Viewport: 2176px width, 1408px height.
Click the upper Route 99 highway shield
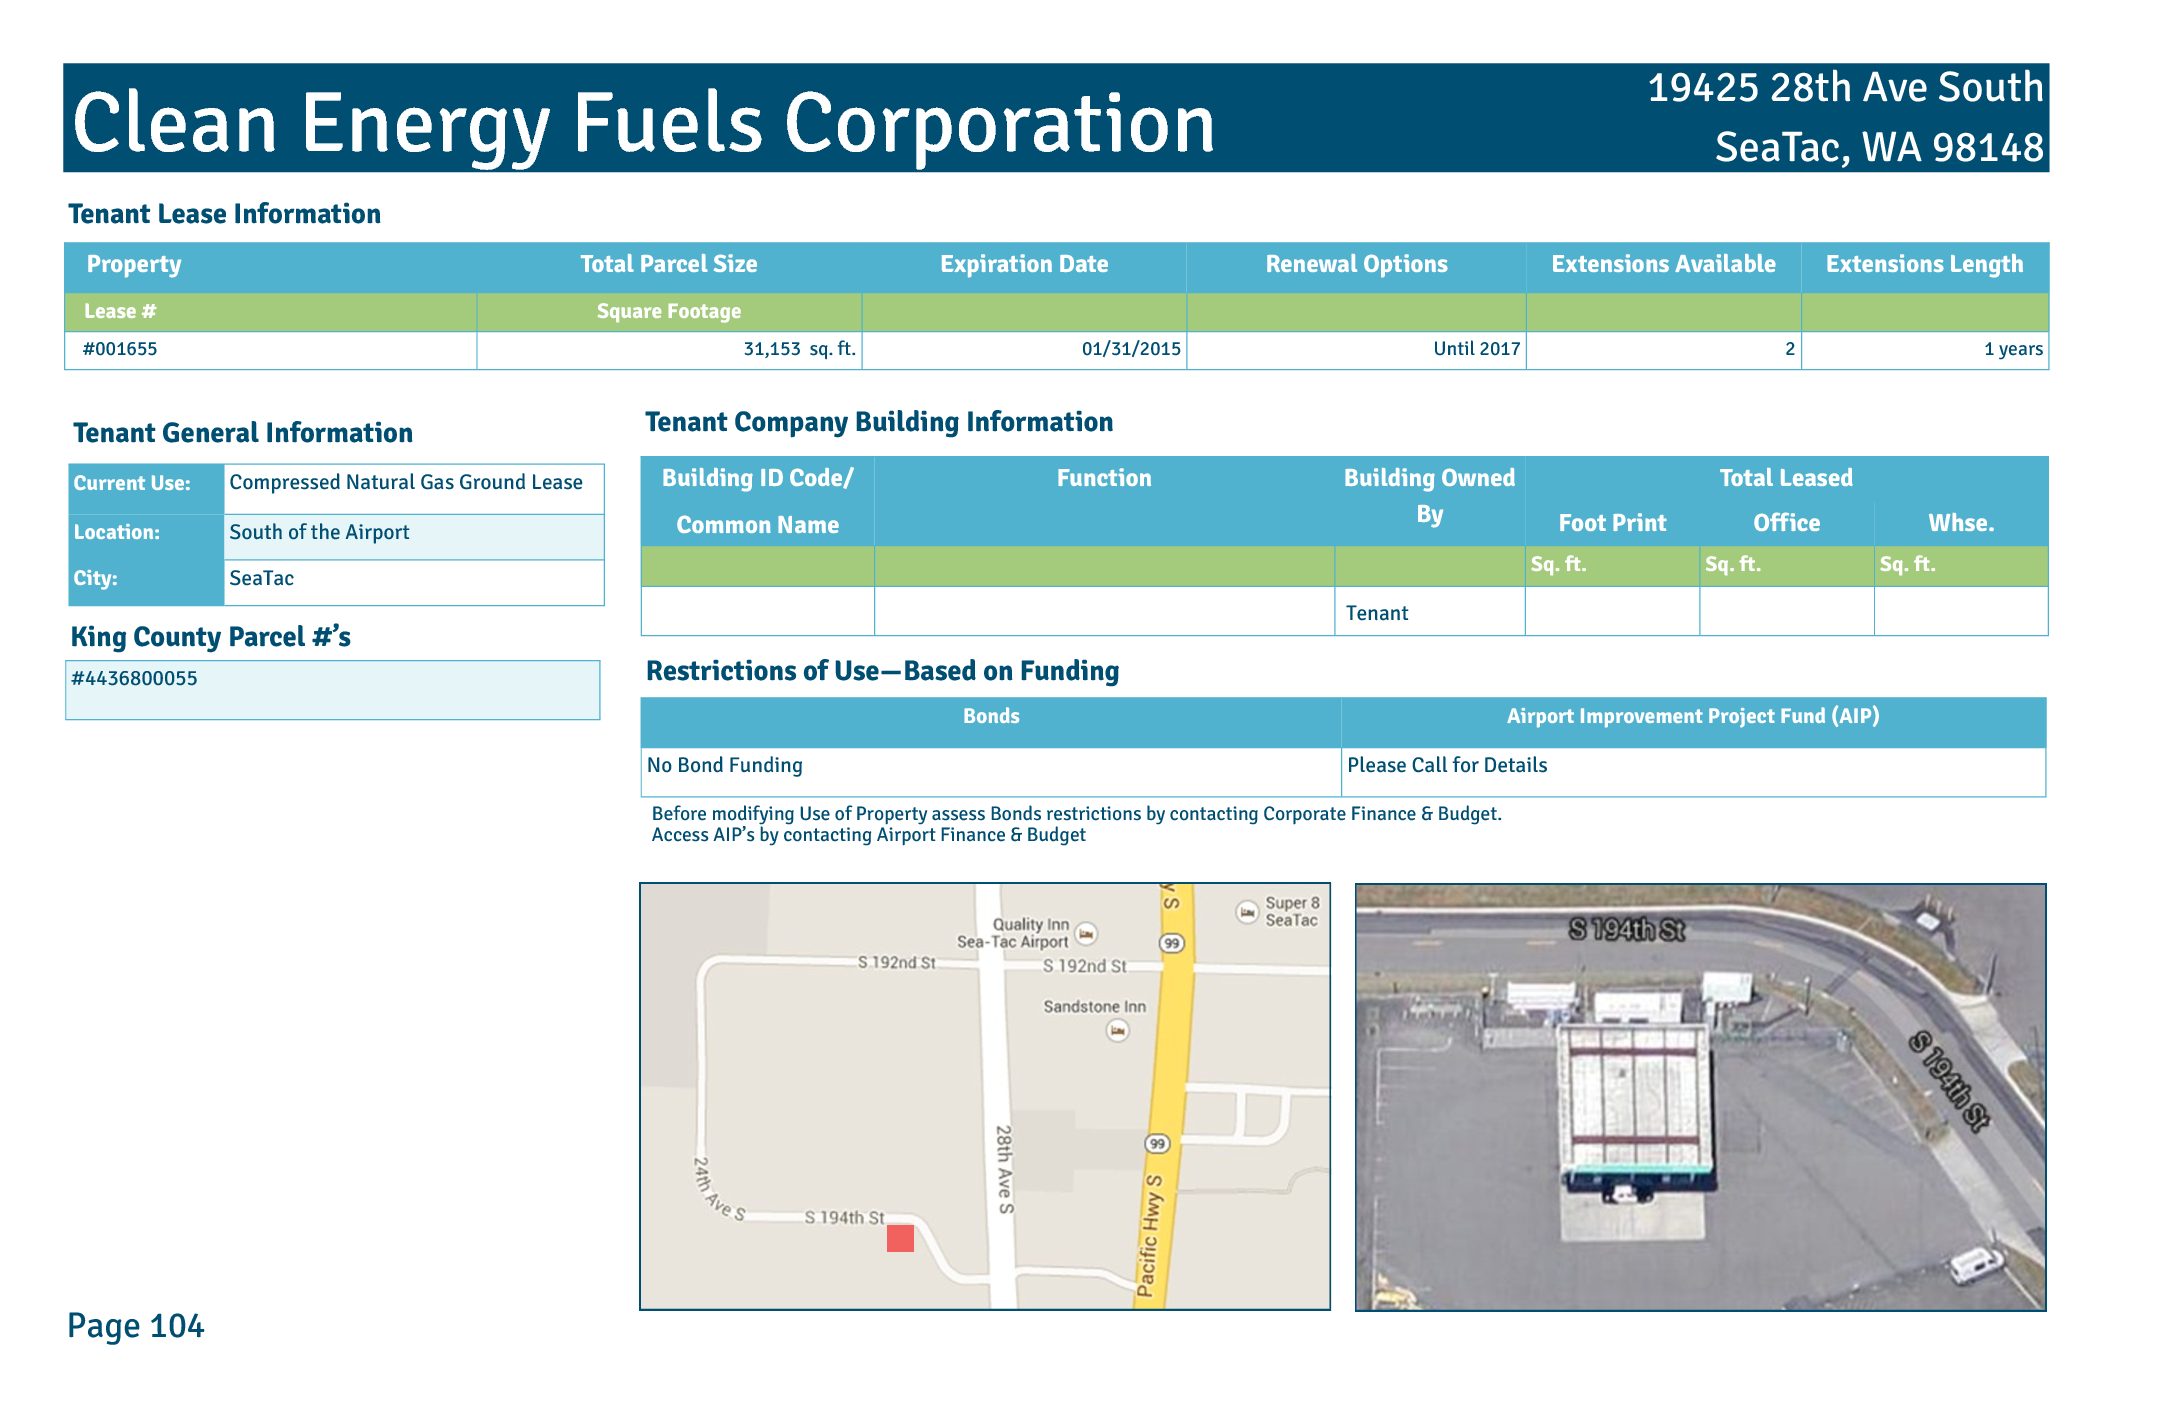pyautogui.click(x=1172, y=943)
